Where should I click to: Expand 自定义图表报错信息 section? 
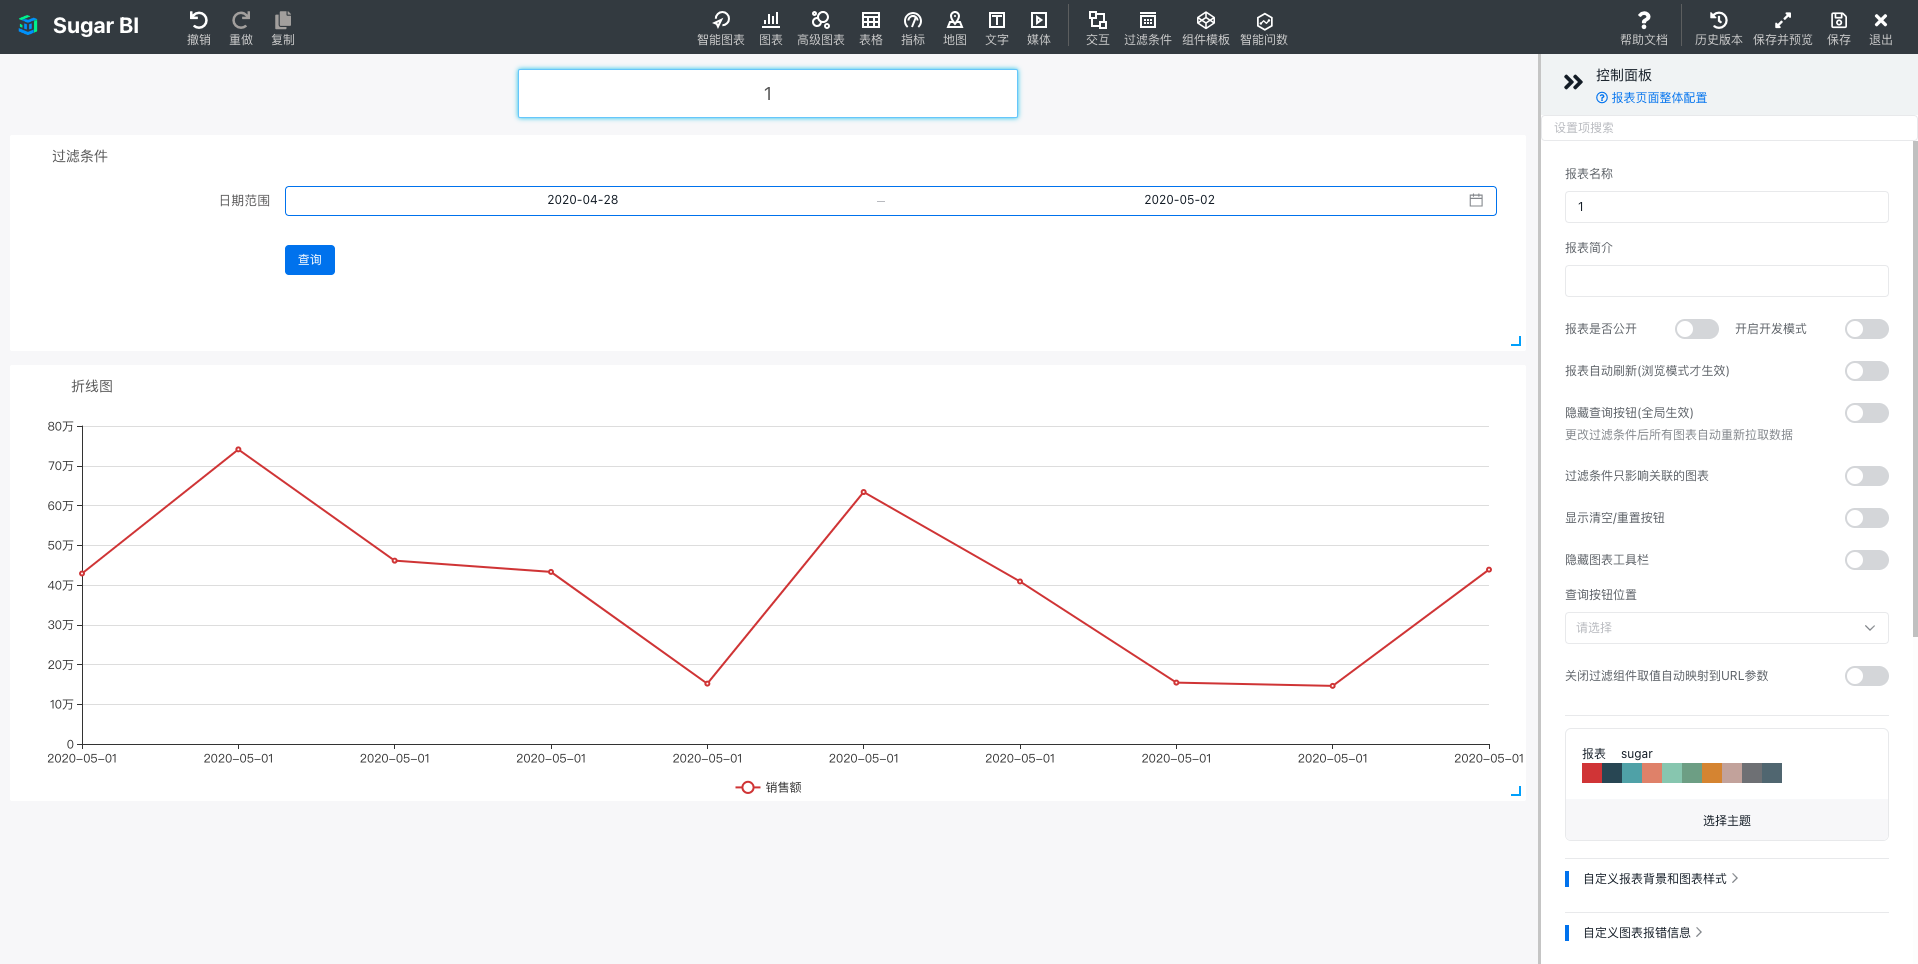pyautogui.click(x=1643, y=933)
